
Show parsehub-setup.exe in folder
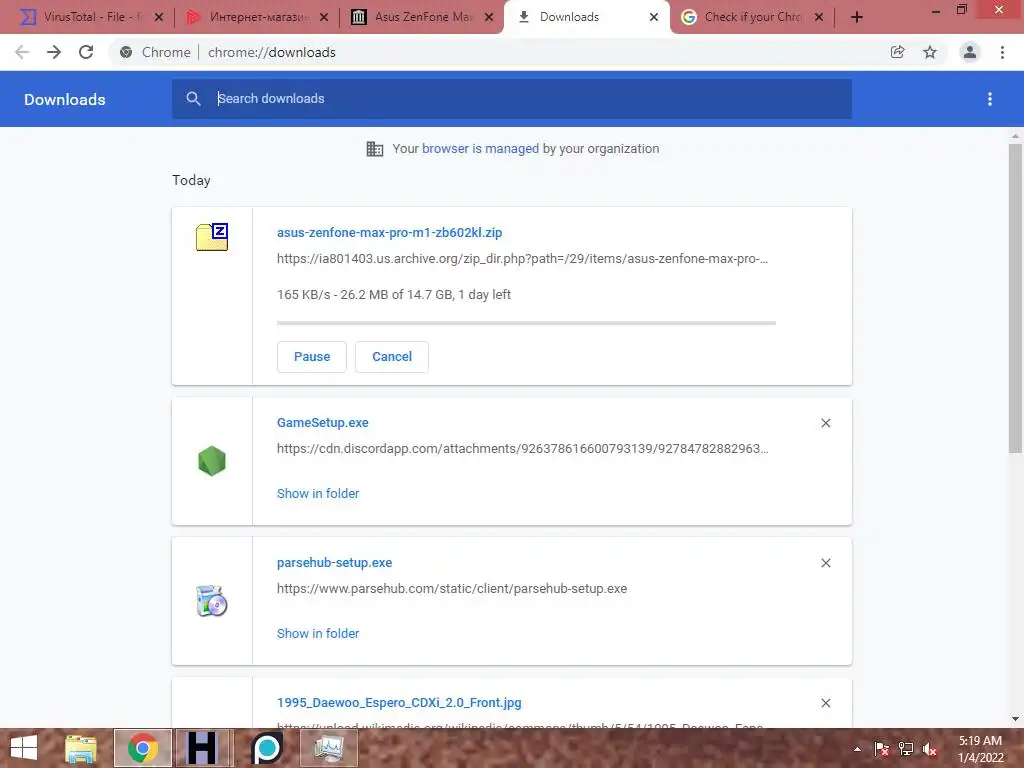click(318, 633)
